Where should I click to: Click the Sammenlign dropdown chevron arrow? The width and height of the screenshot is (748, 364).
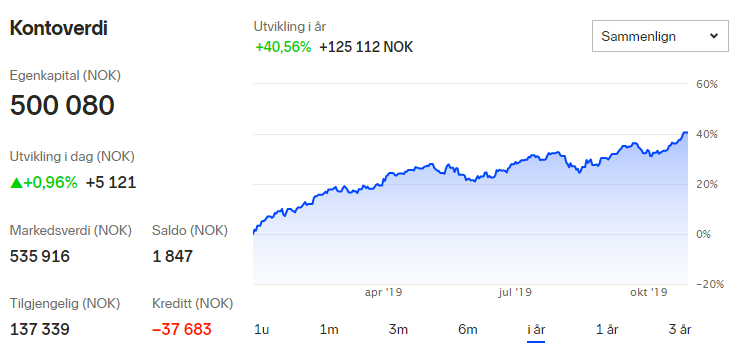[x=714, y=36]
